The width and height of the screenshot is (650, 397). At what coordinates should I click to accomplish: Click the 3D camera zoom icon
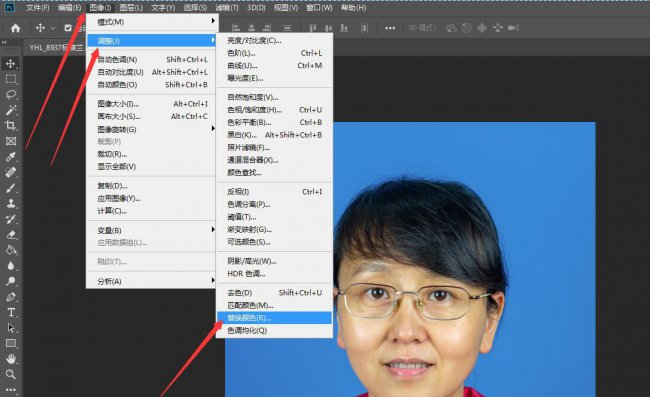(x=513, y=28)
